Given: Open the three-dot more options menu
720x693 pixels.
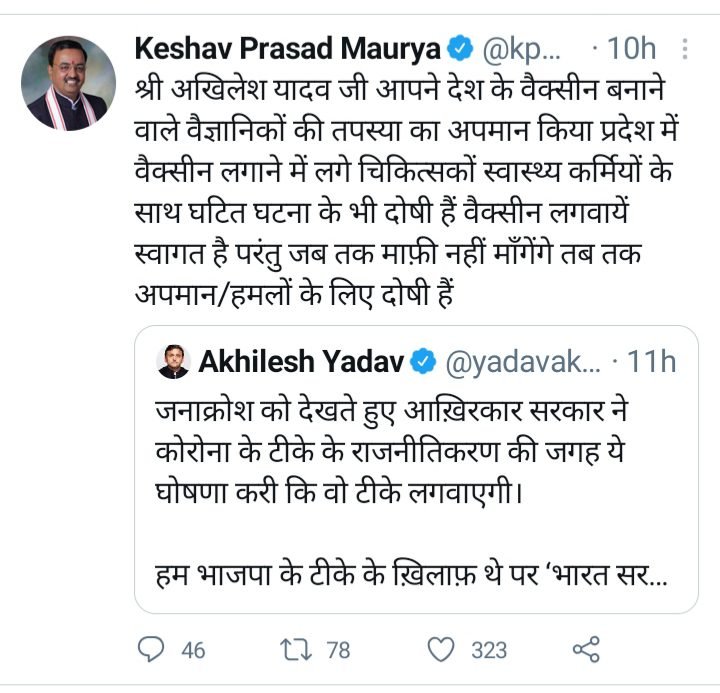Looking at the screenshot, I should 684,48.
